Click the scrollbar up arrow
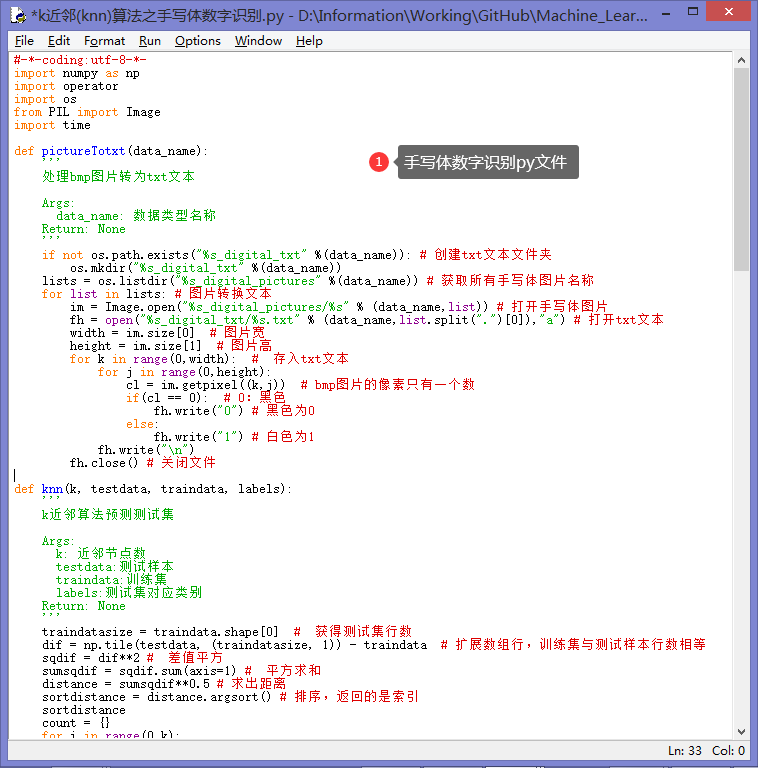Image resolution: width=758 pixels, height=768 pixels. [x=741, y=60]
